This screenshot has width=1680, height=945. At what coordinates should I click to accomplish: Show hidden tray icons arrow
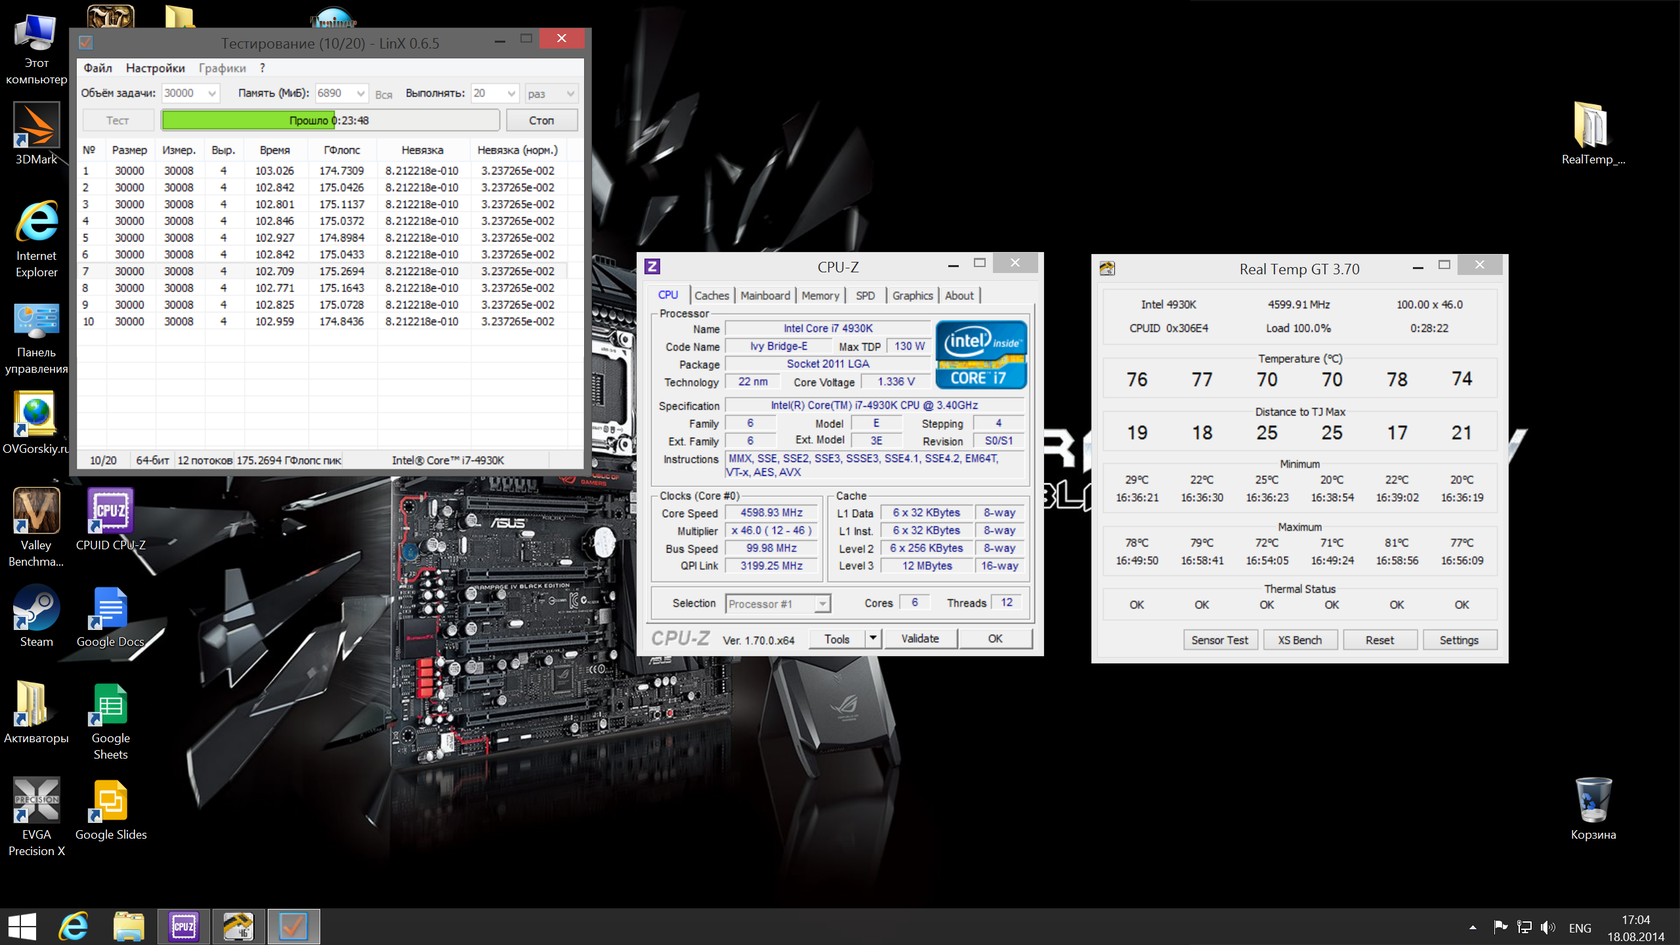coord(1472,927)
